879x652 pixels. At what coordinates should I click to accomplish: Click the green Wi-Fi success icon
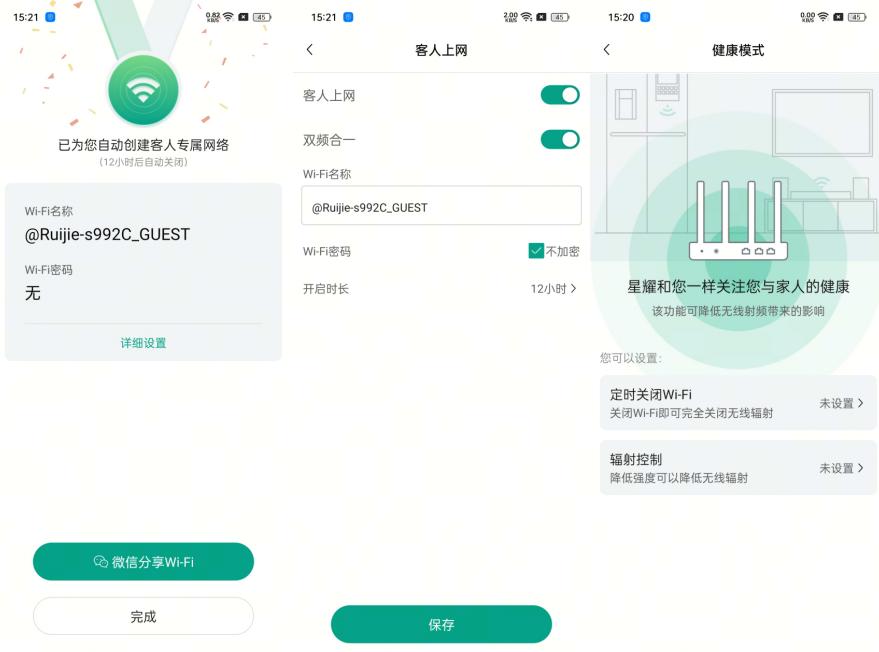[x=142, y=89]
